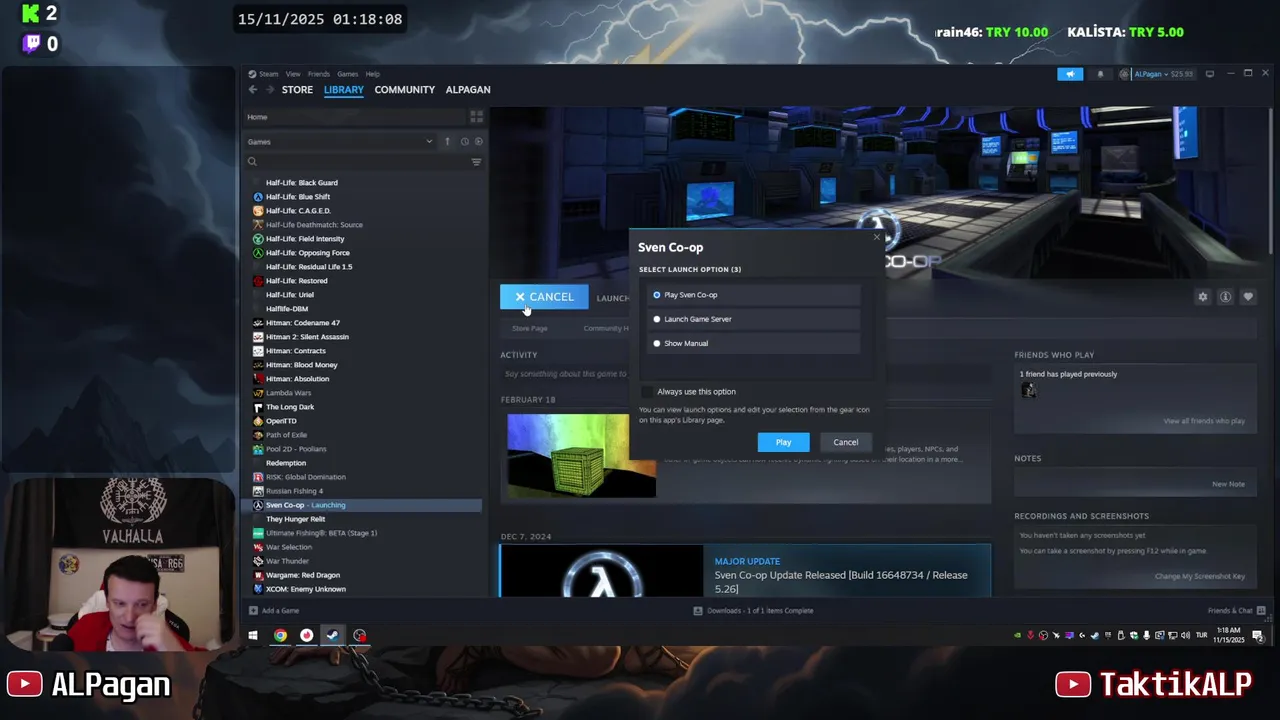This screenshot has height=720, width=1280.
Task: Select Half-Life: Opposing Force in library
Action: tap(308, 253)
